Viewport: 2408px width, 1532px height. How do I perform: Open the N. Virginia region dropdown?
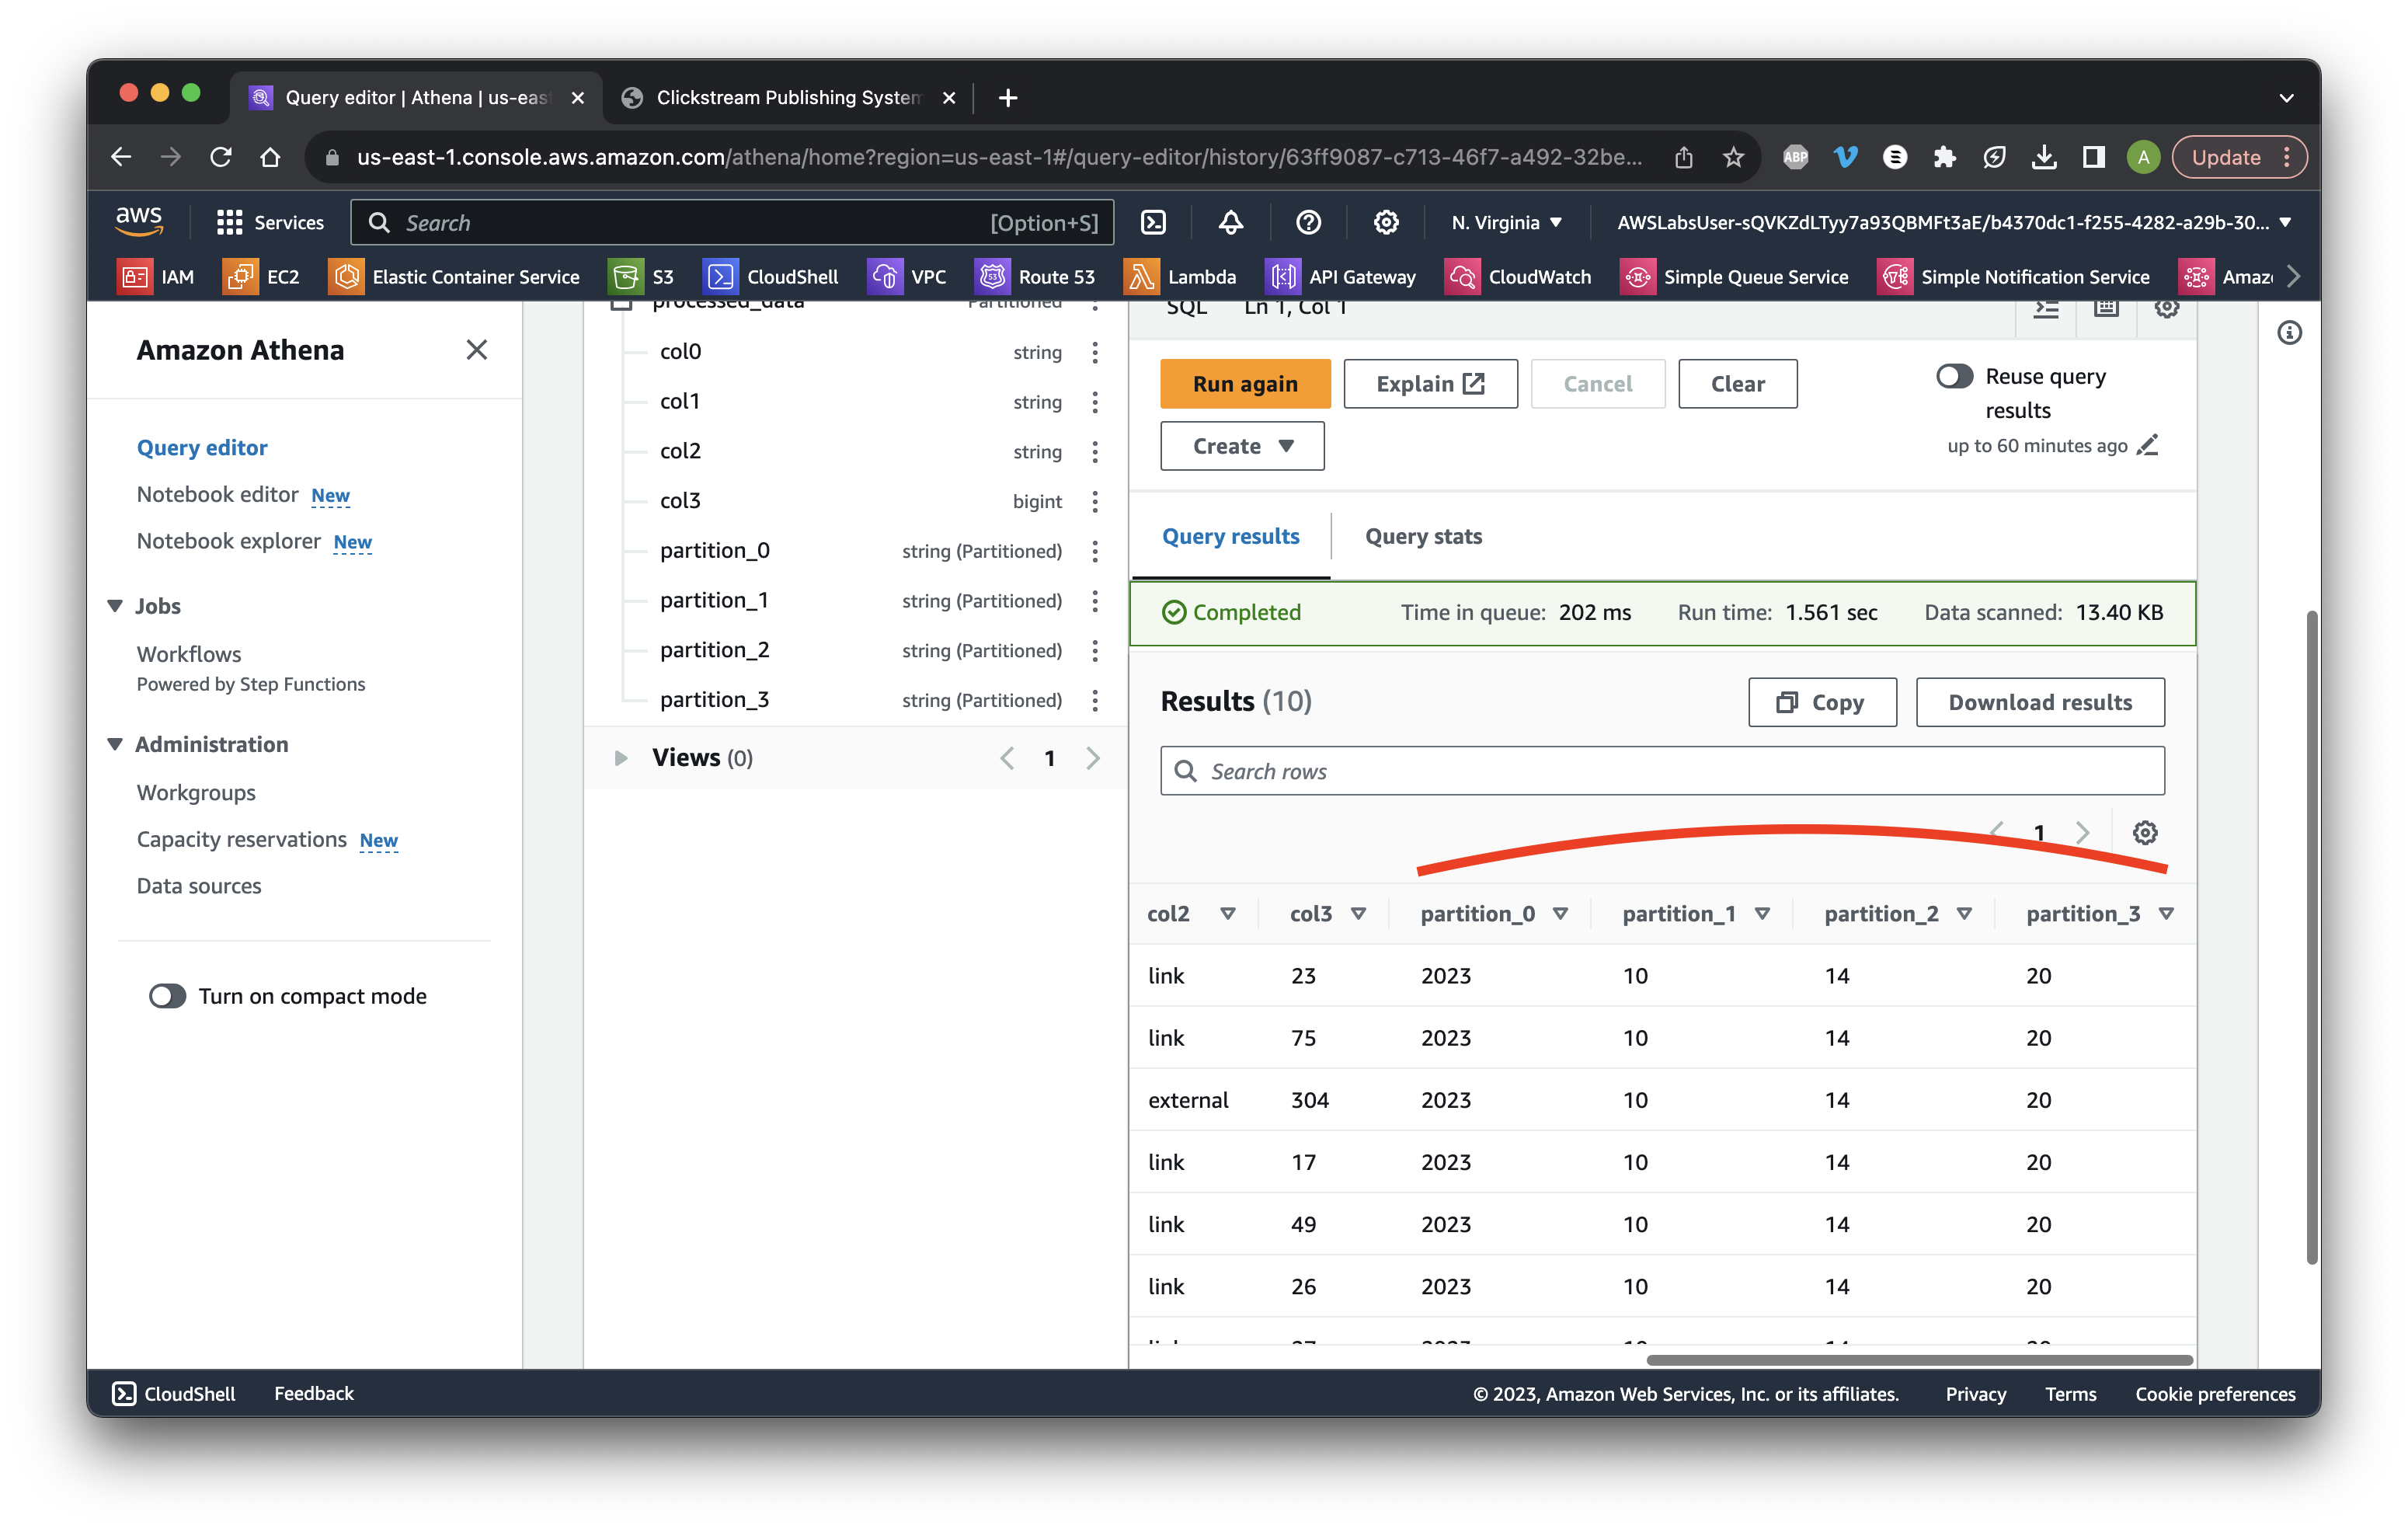tap(1506, 222)
